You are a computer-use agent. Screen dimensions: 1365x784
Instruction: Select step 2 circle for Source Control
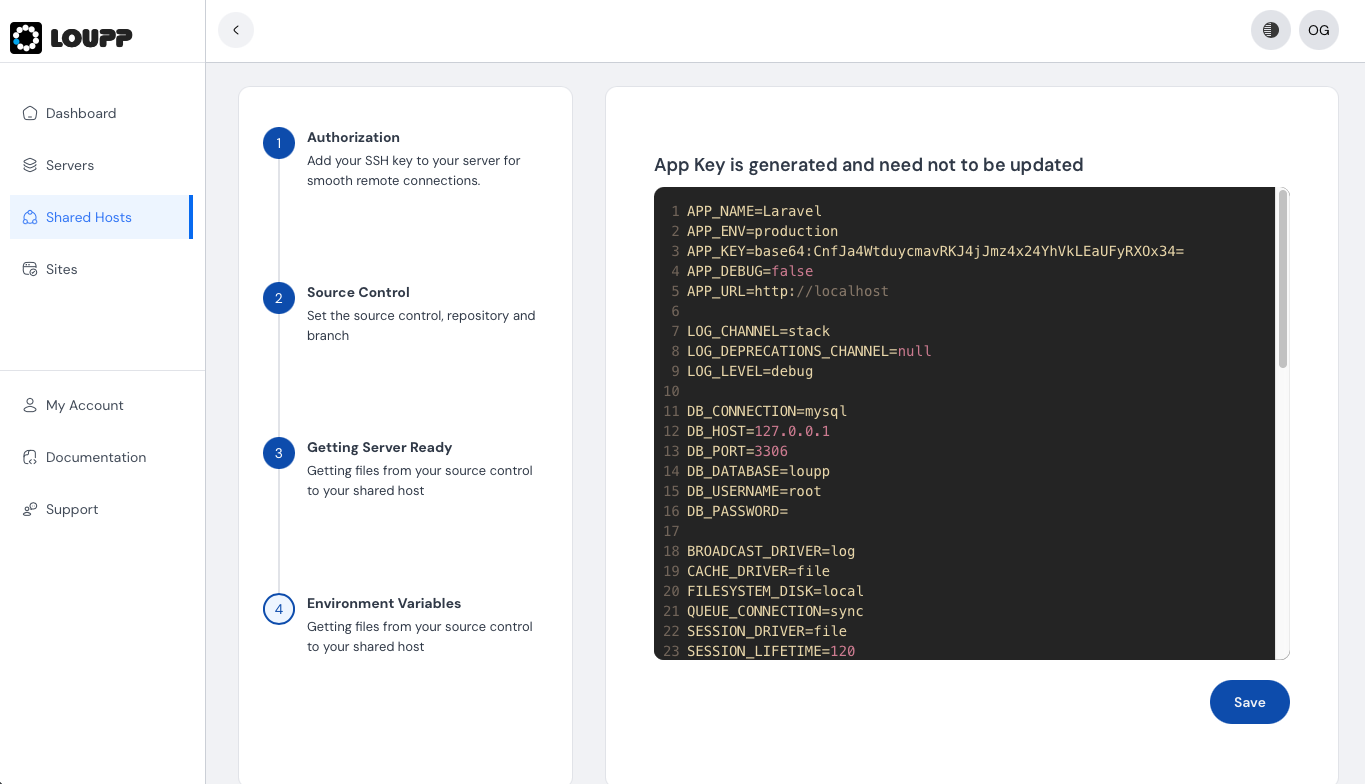coord(279,298)
